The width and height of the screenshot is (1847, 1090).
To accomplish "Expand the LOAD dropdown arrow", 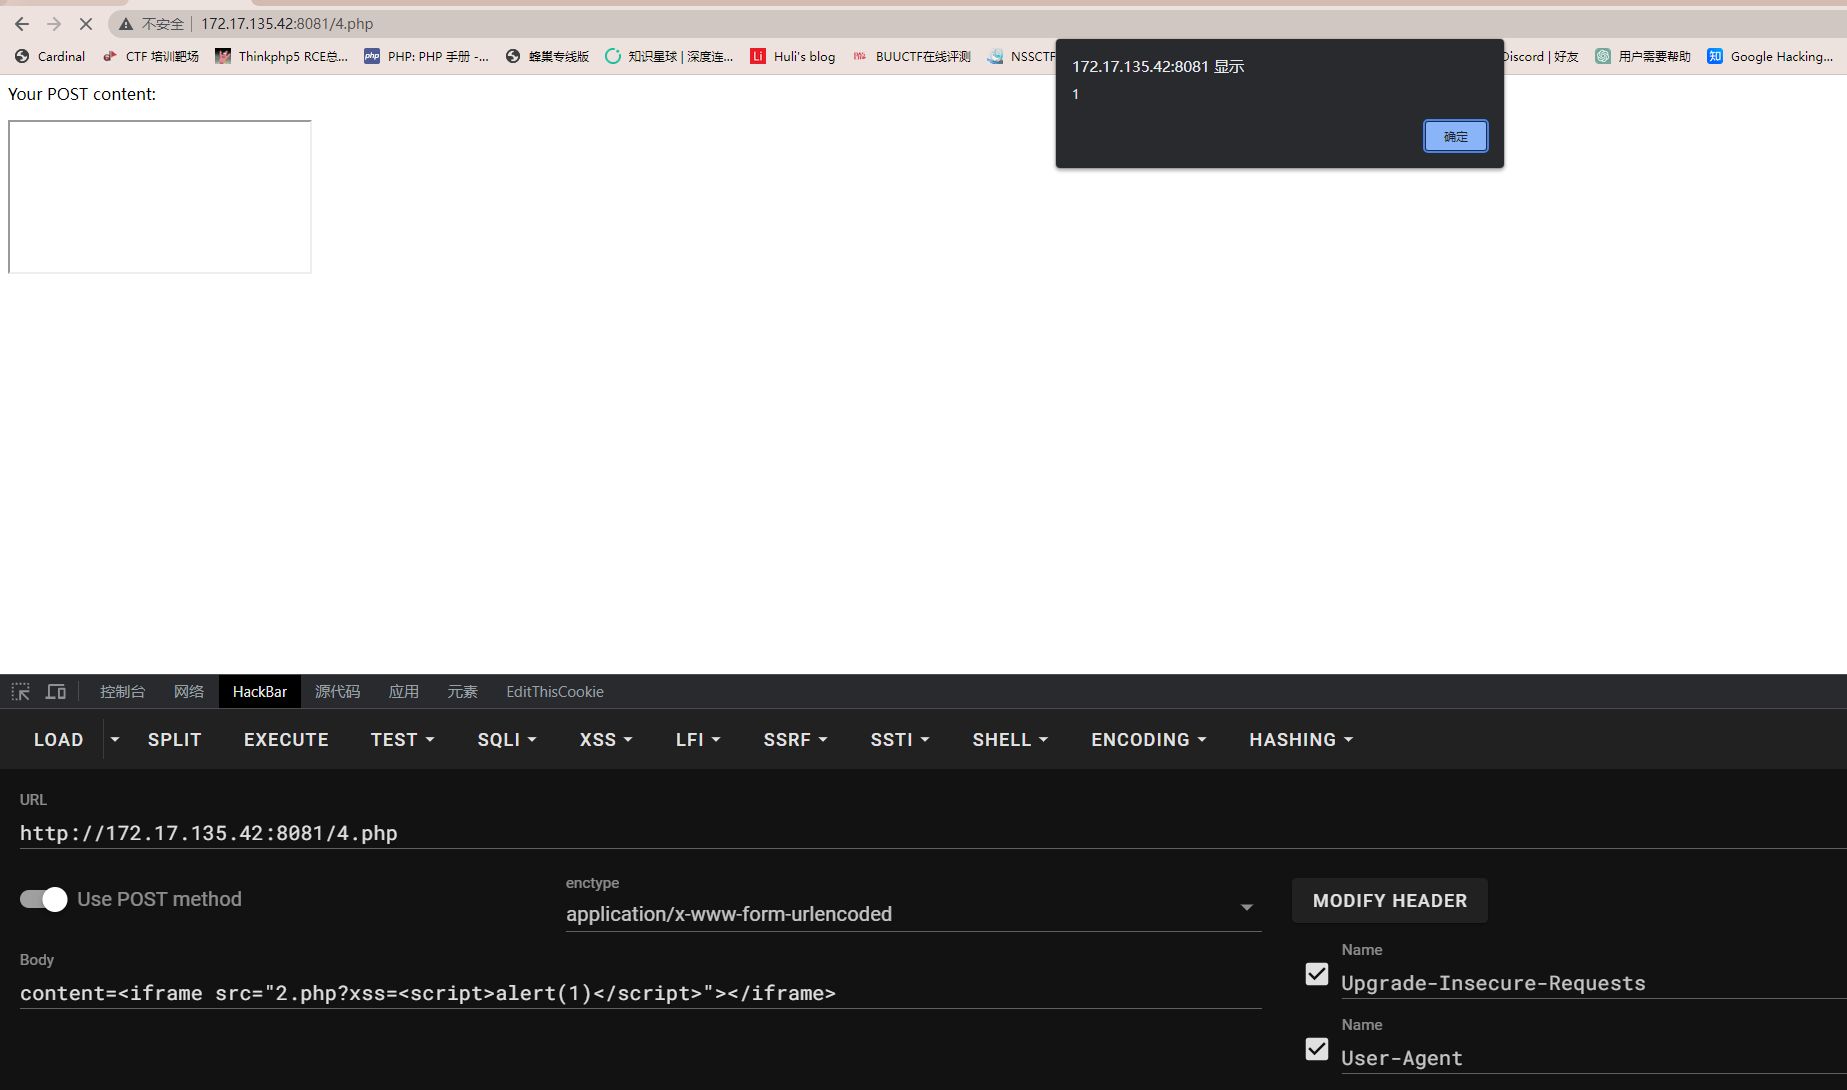I will coord(115,740).
